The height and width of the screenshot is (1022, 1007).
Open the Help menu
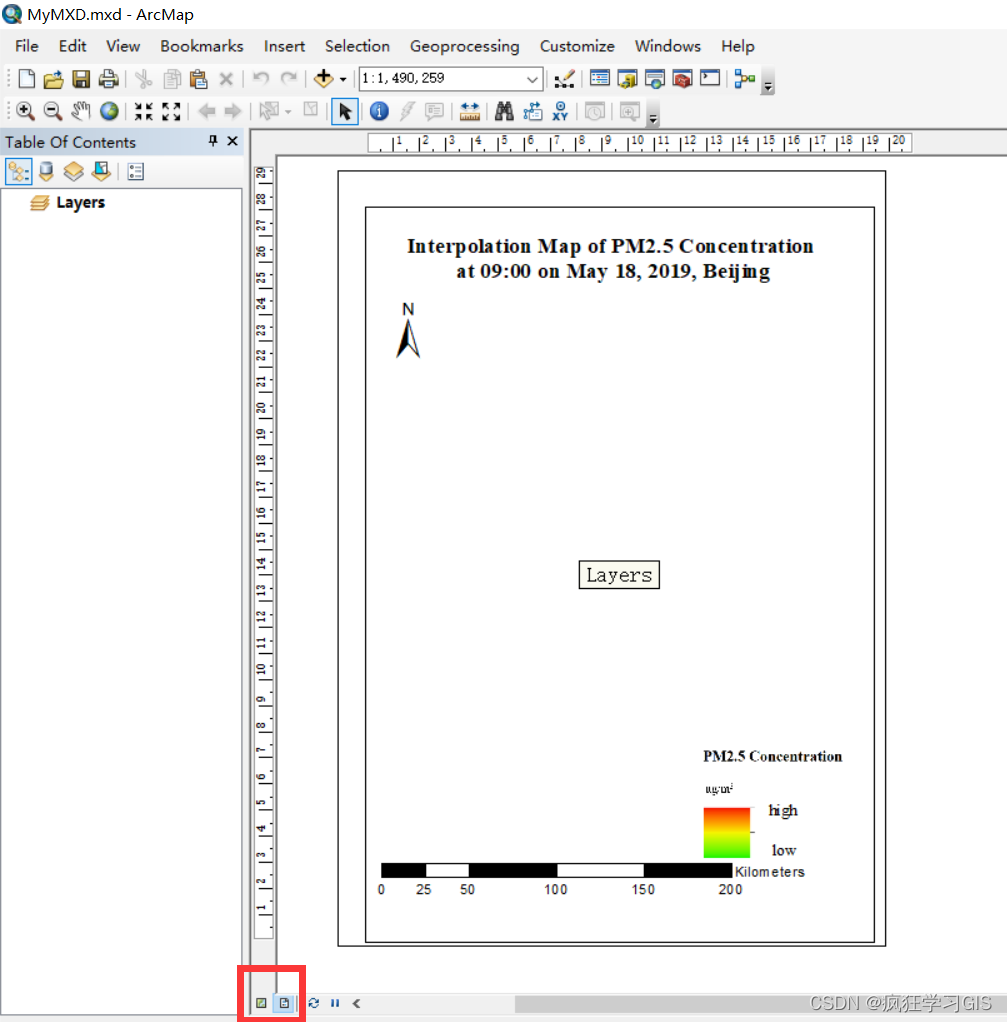tap(738, 46)
